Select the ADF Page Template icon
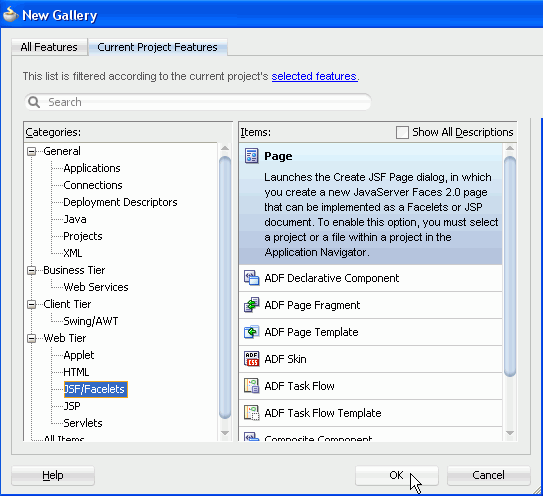The width and height of the screenshot is (543, 496). 251,332
